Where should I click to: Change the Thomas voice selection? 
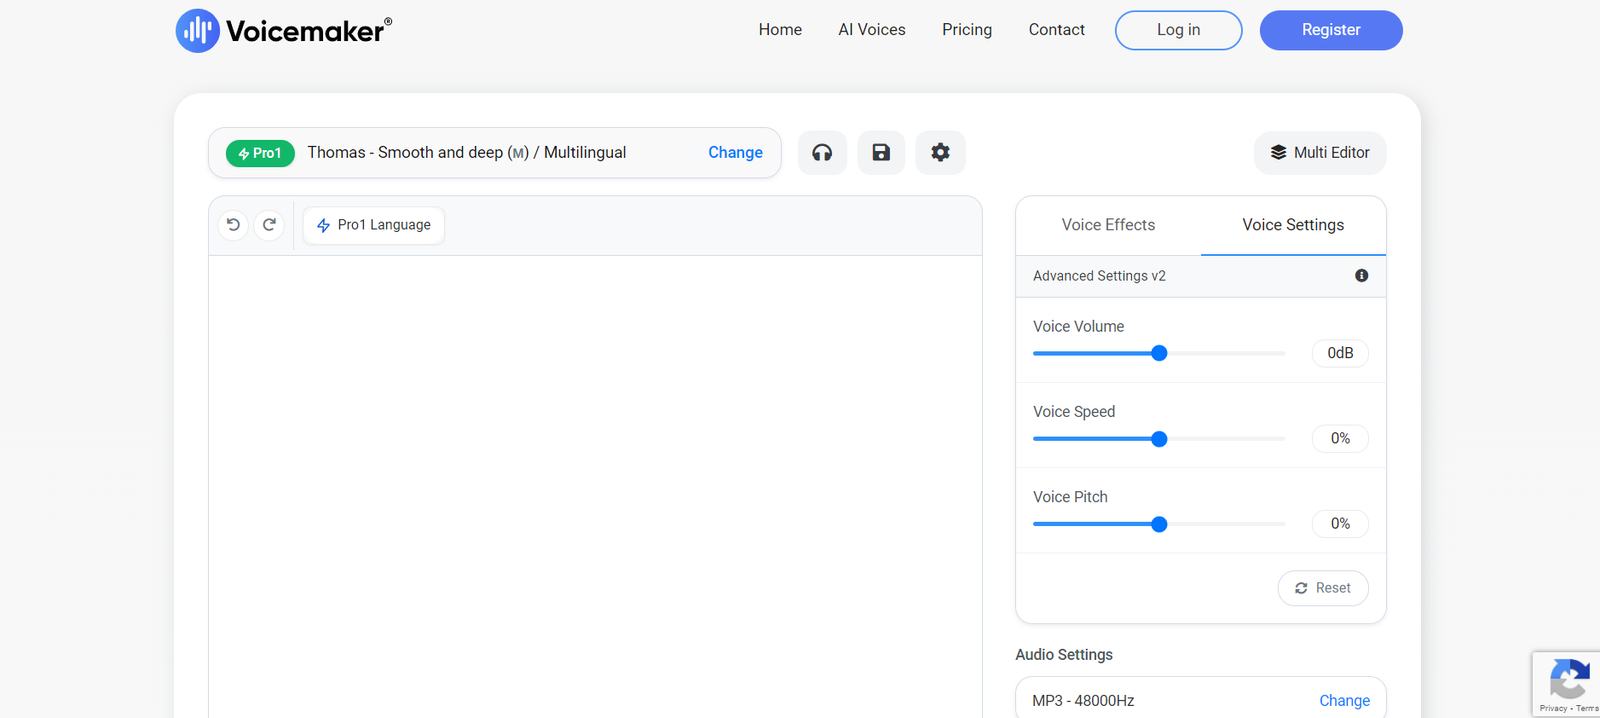point(735,153)
